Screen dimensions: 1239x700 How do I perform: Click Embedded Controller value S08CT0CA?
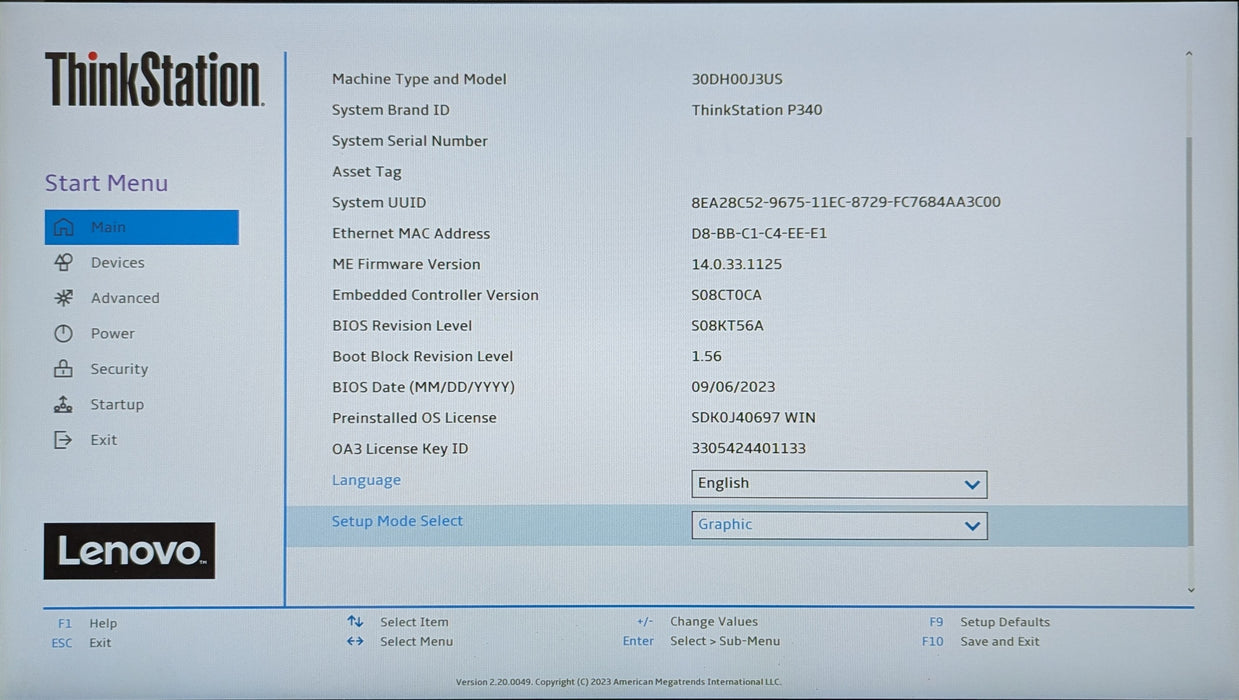point(726,295)
